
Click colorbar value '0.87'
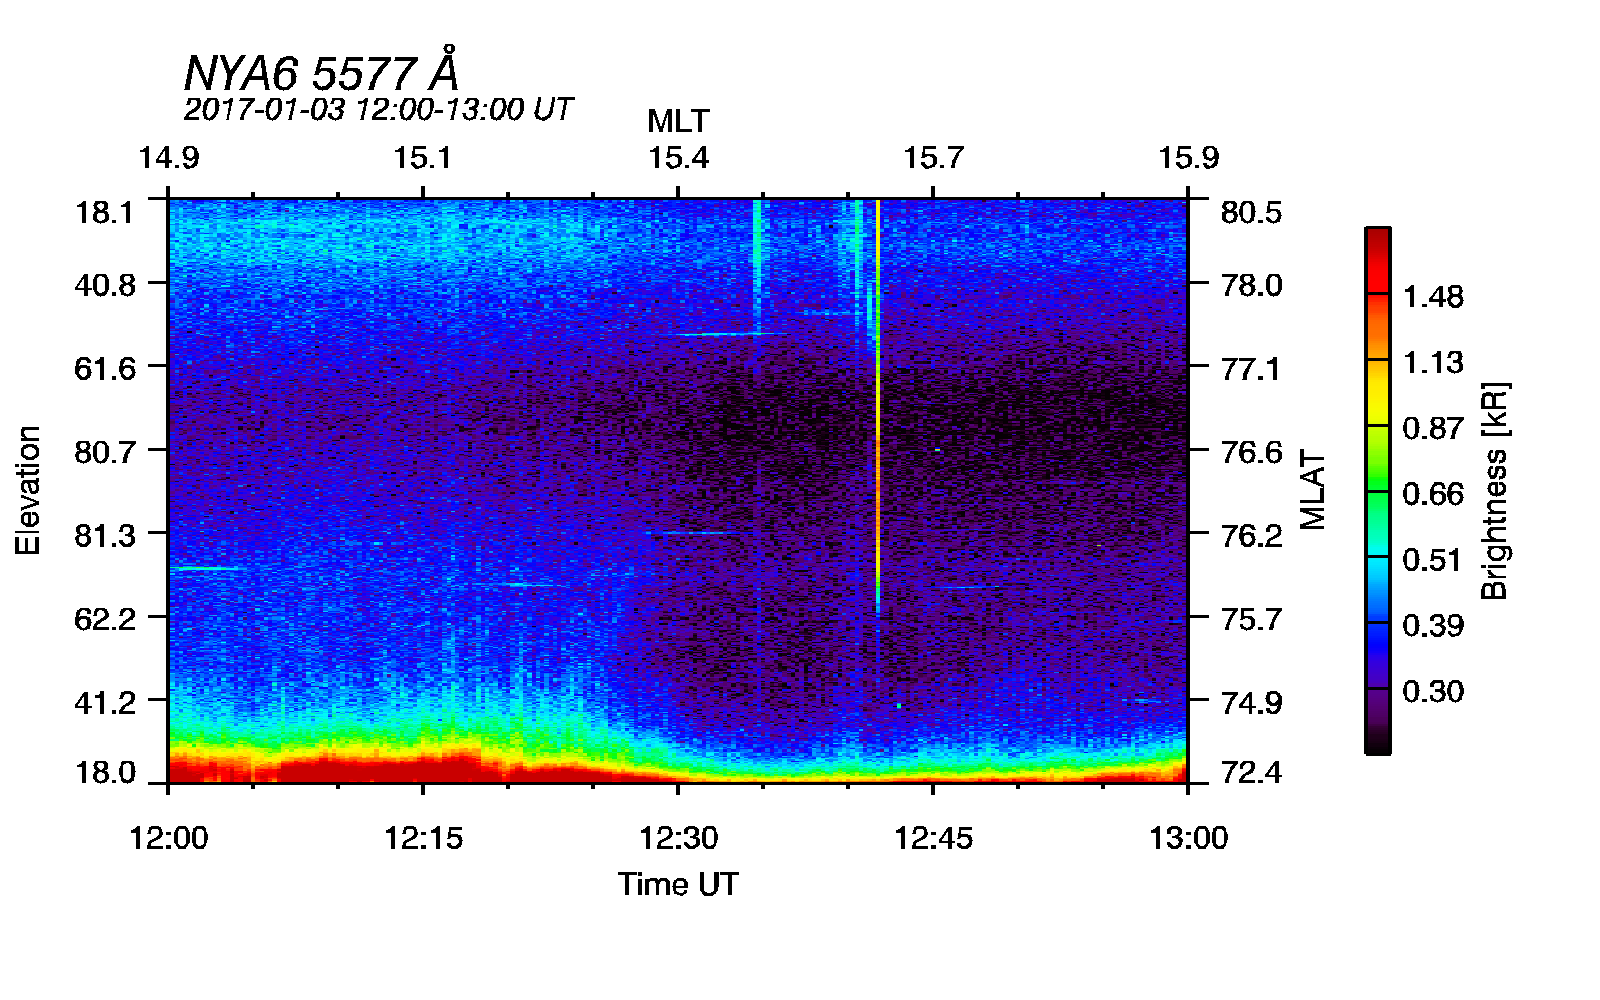[x=1433, y=428]
